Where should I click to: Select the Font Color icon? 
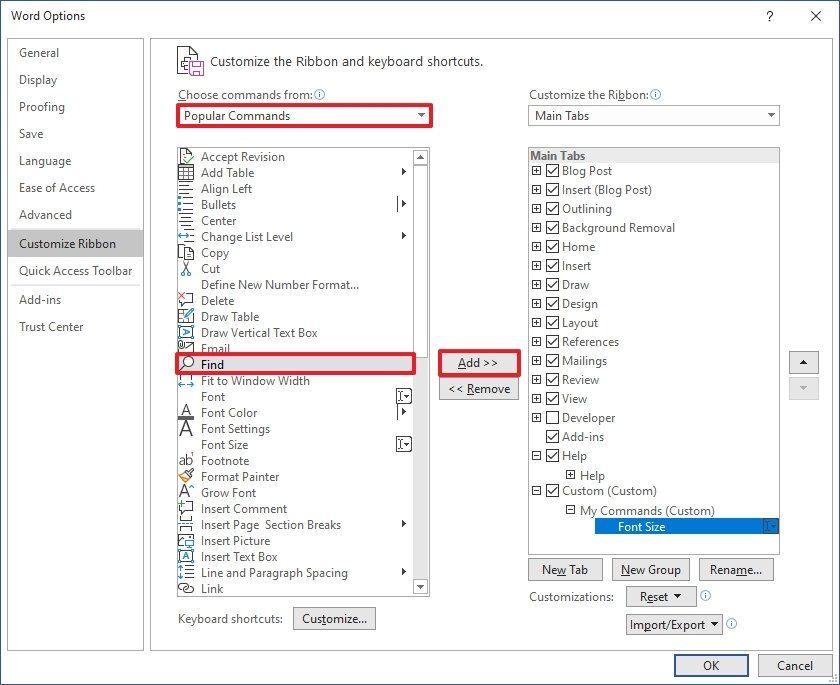186,412
